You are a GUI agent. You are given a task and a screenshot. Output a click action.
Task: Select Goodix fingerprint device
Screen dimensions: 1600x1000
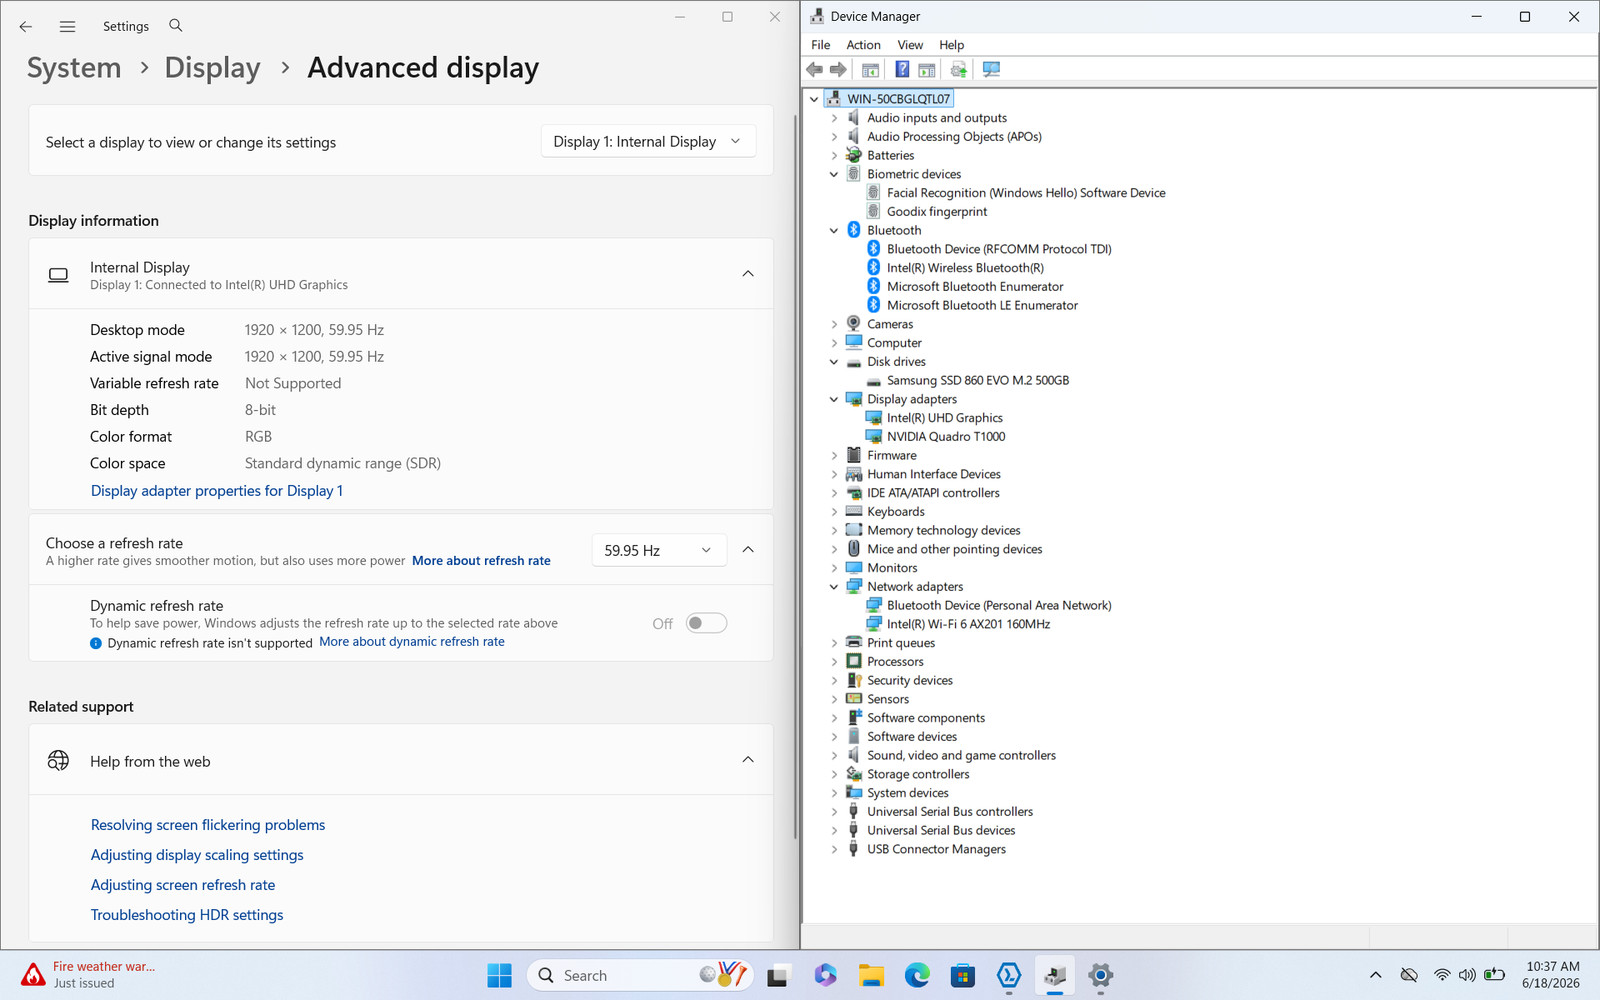(937, 212)
